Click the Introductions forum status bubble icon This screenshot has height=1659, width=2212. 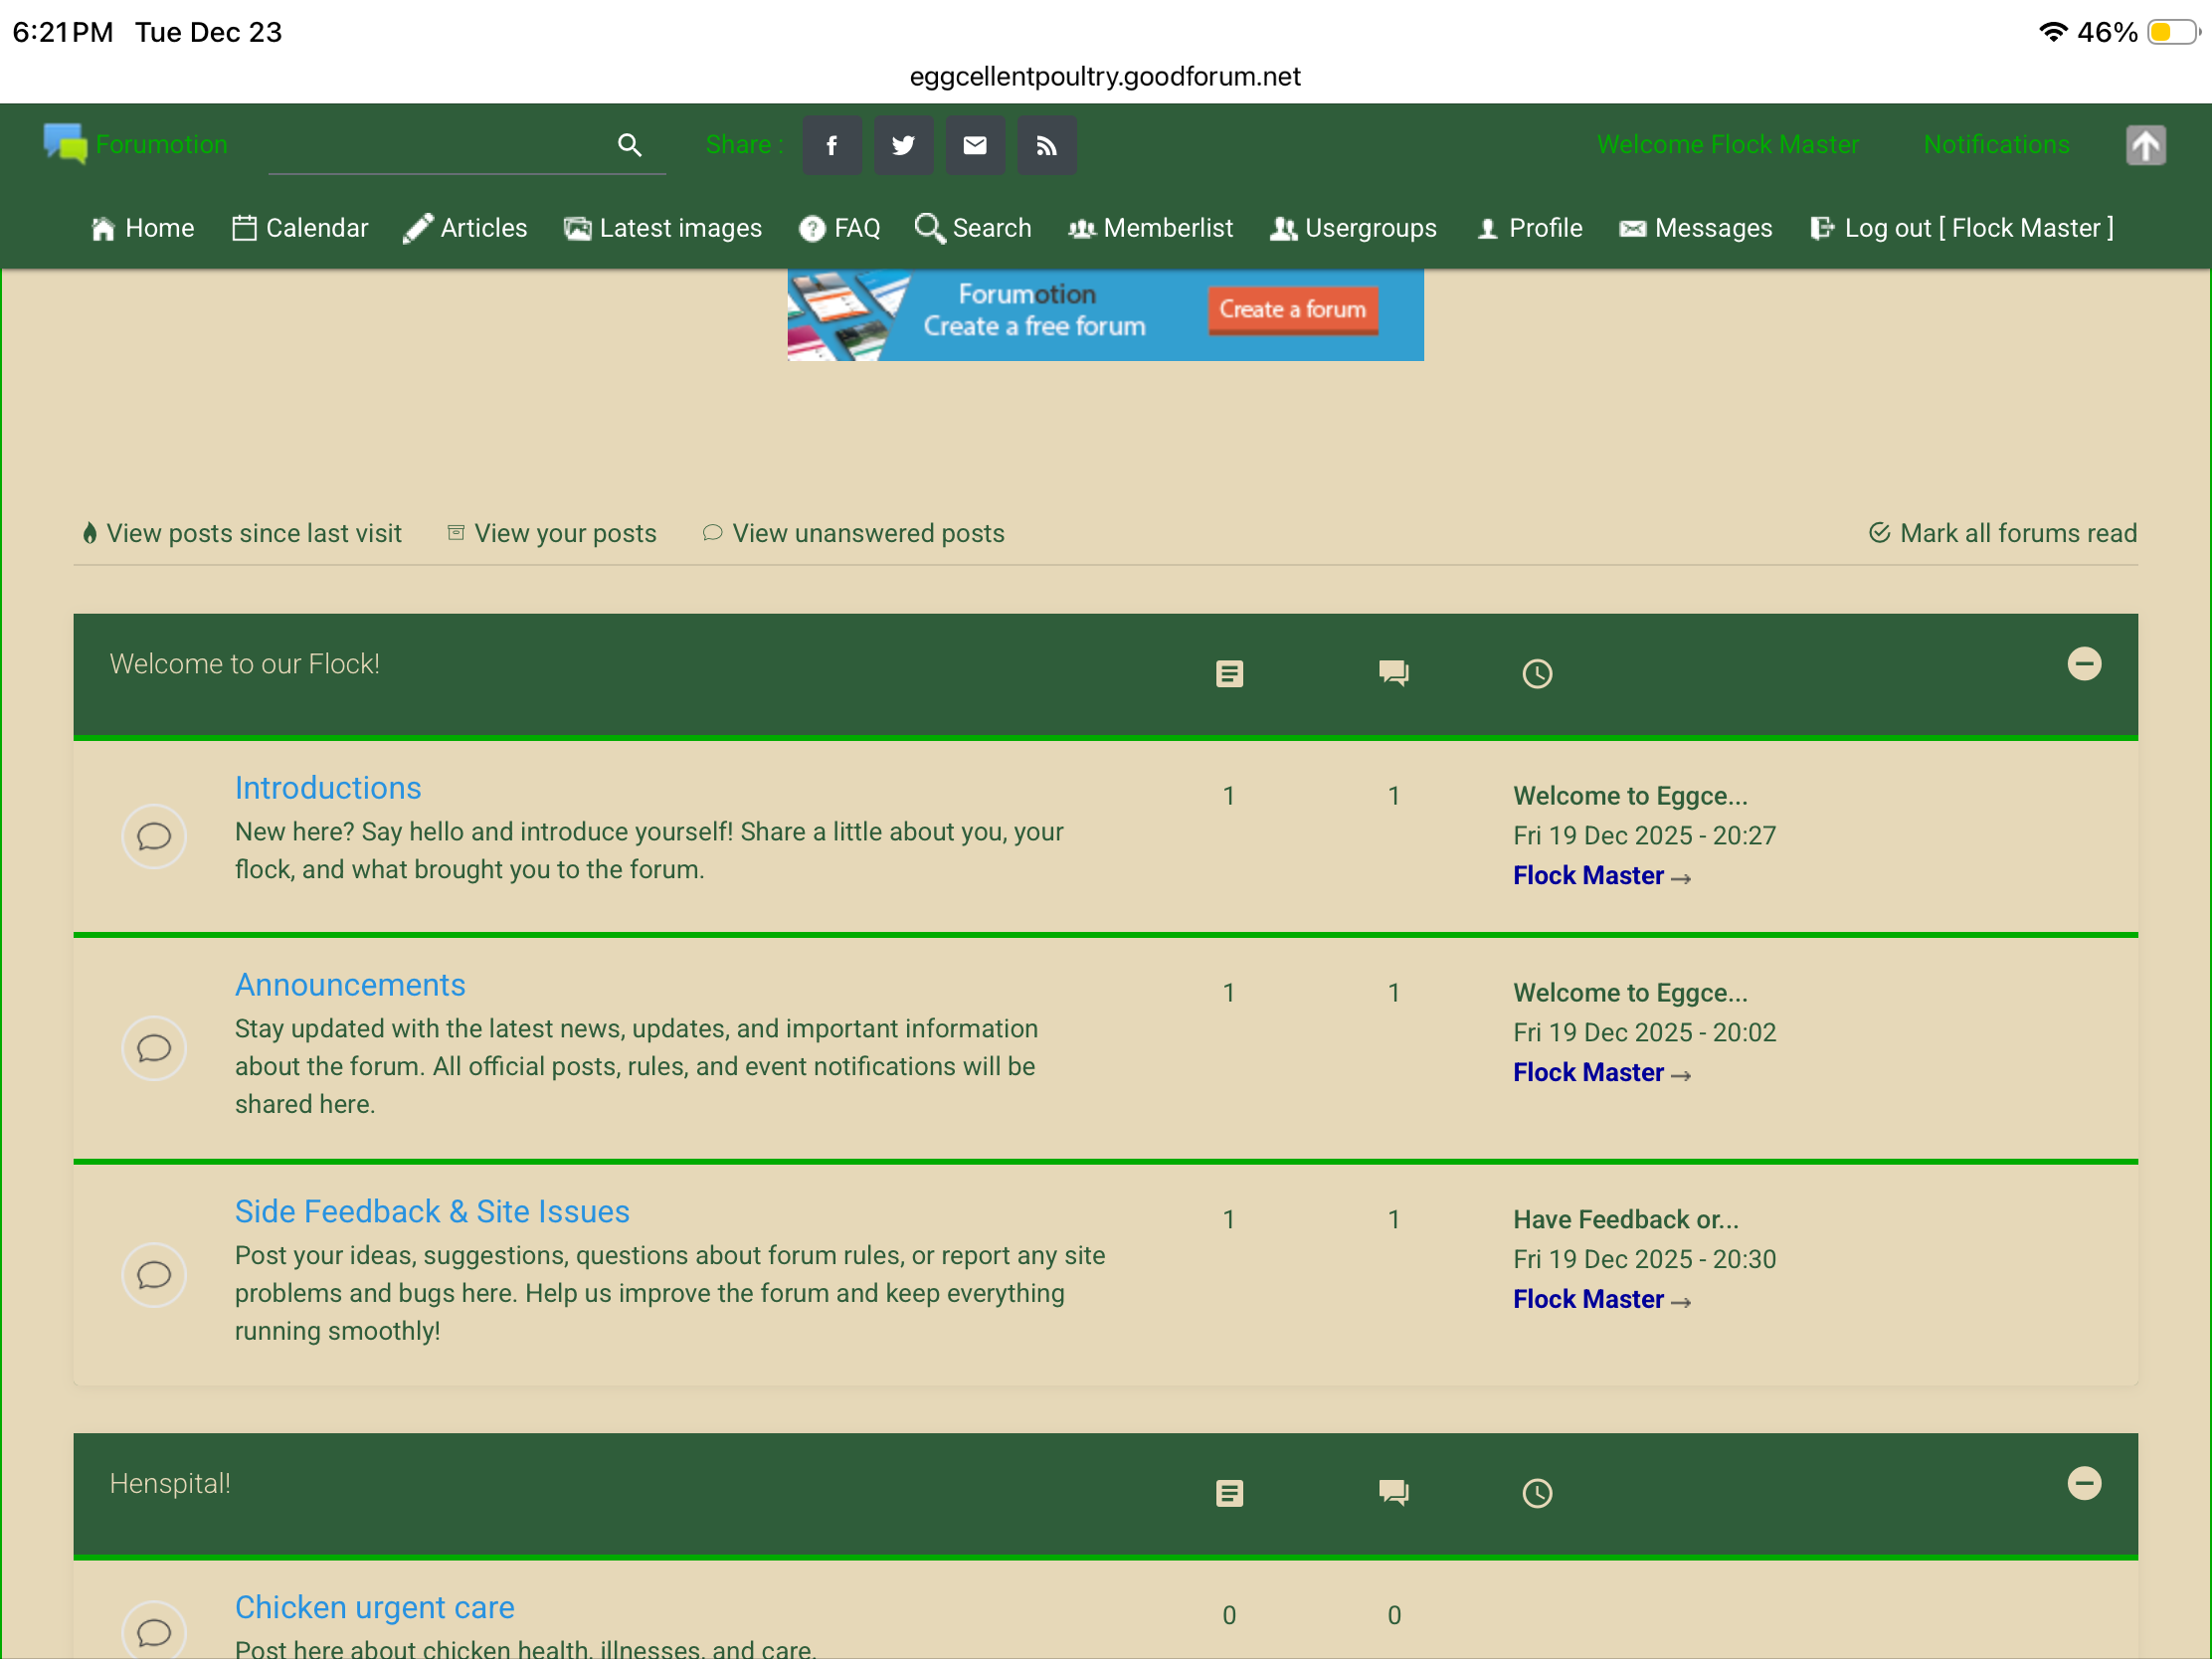154,836
